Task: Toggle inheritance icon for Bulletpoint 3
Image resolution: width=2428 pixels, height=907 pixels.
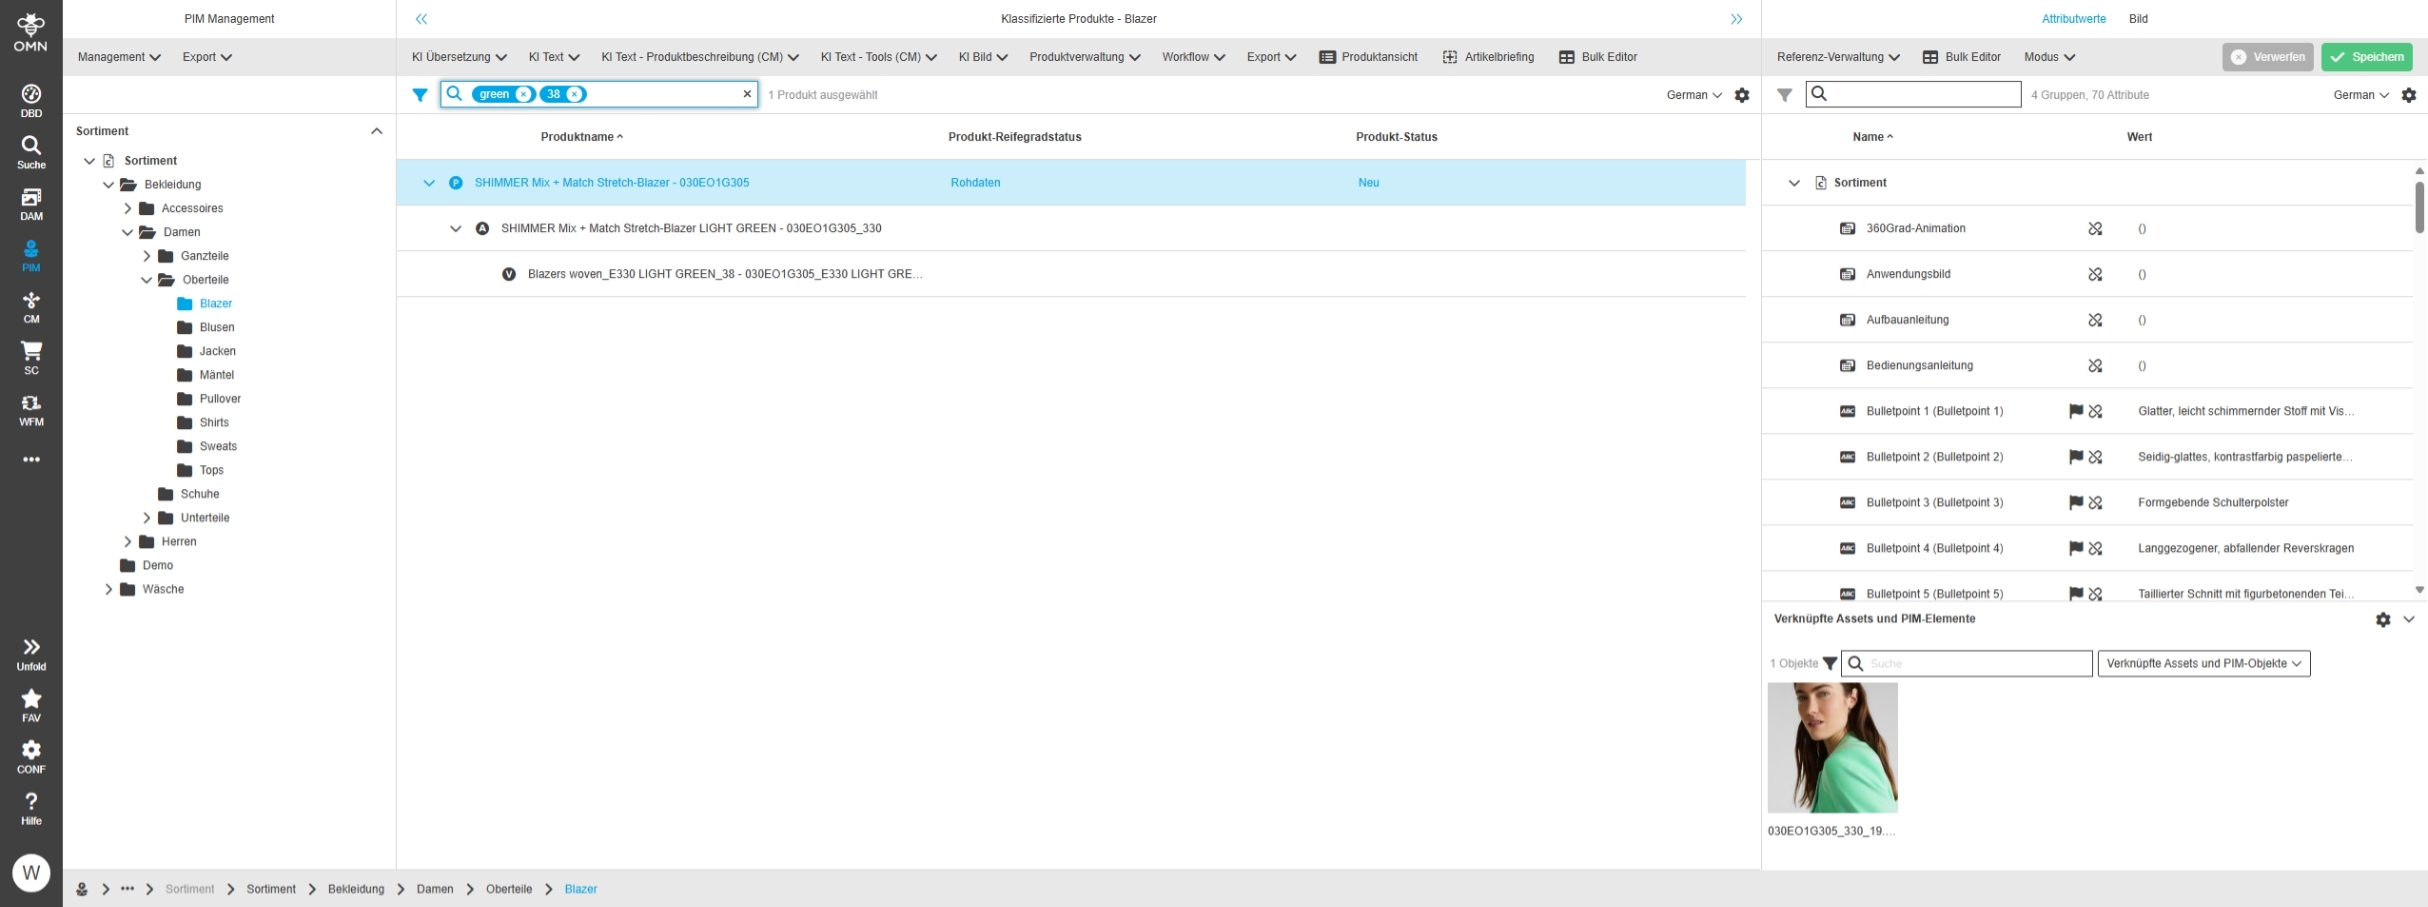Action: 2095,503
